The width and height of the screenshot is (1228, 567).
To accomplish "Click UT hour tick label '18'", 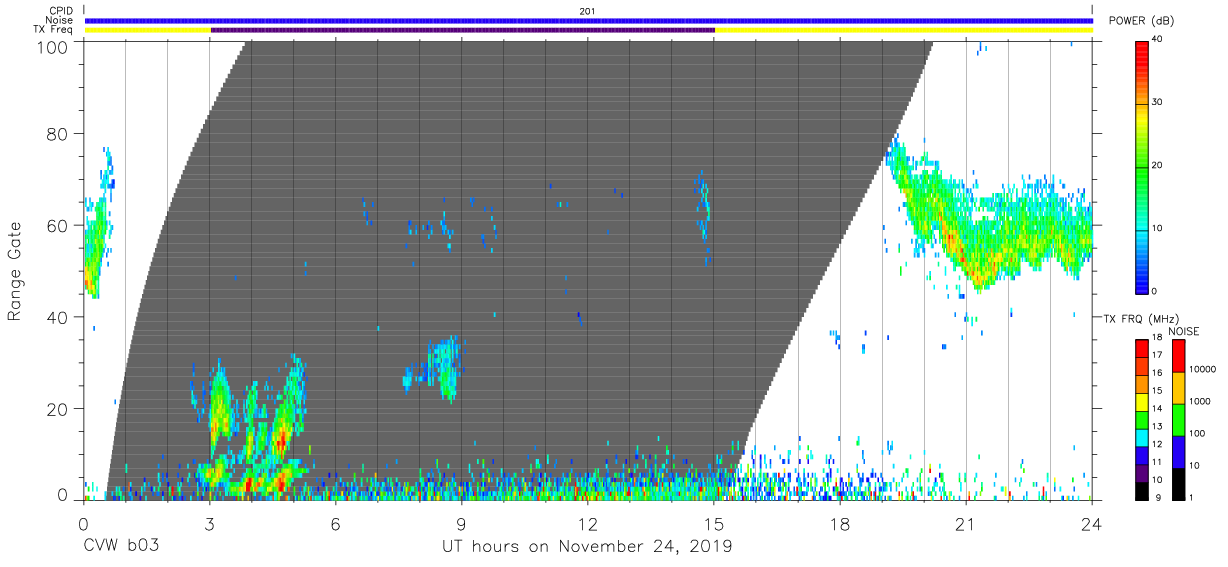I will (x=840, y=524).
